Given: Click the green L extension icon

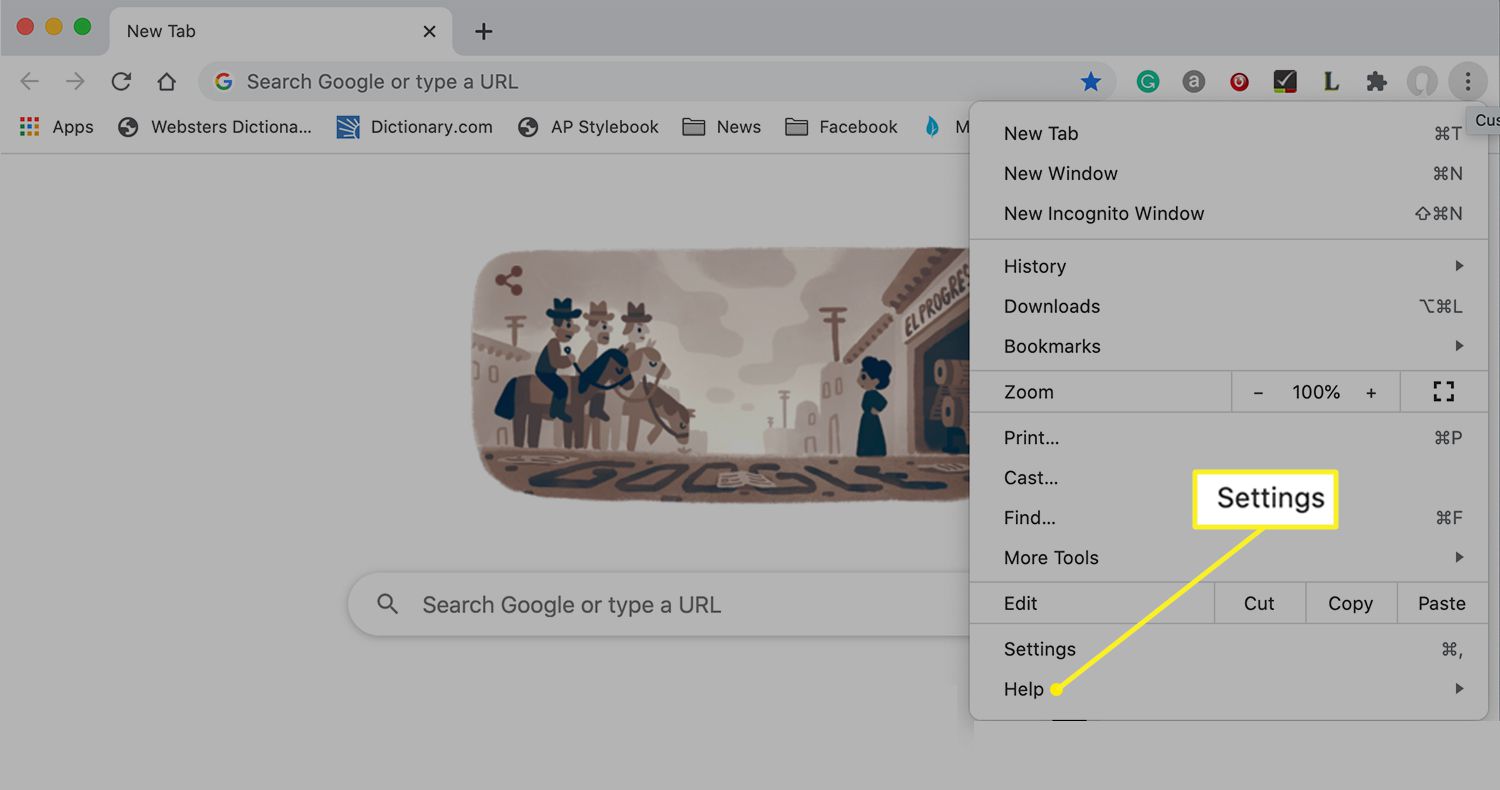Looking at the screenshot, I should pyautogui.click(x=1331, y=82).
